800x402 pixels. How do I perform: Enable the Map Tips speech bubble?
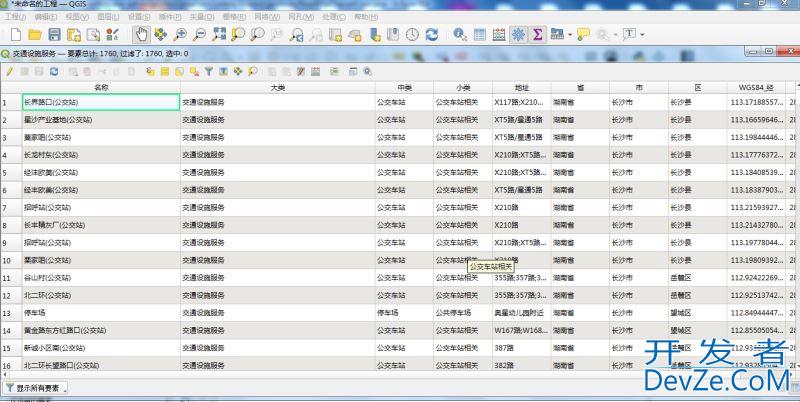click(583, 34)
